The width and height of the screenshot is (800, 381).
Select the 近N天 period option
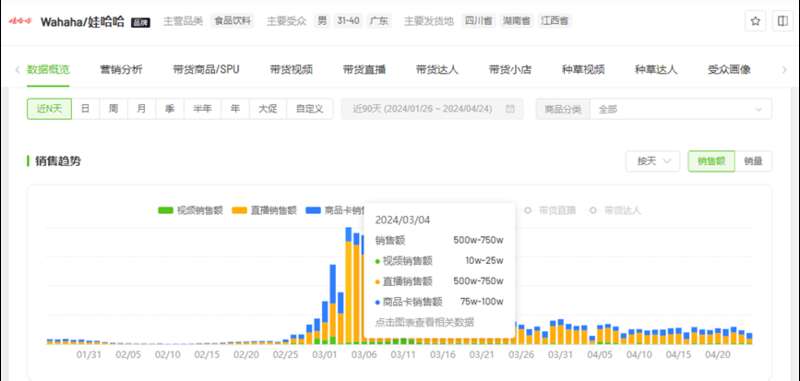click(x=49, y=109)
